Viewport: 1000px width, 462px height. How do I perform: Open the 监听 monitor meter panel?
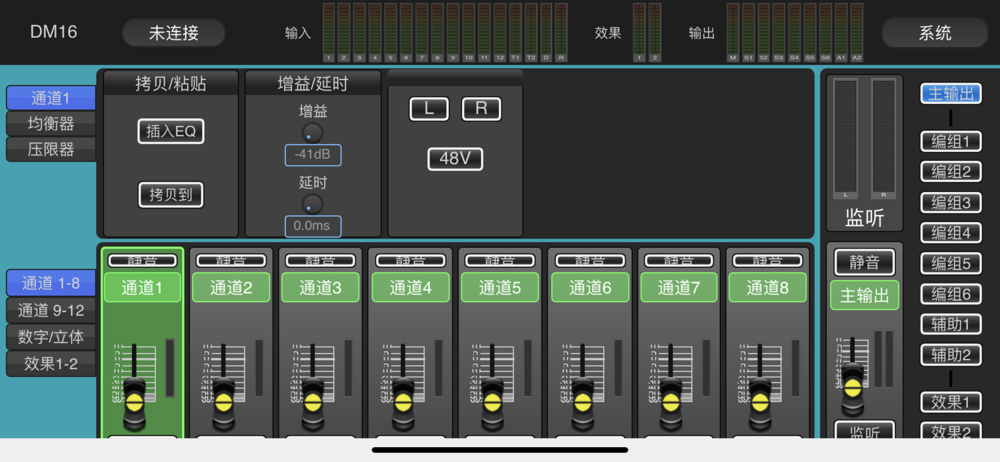pos(865,153)
